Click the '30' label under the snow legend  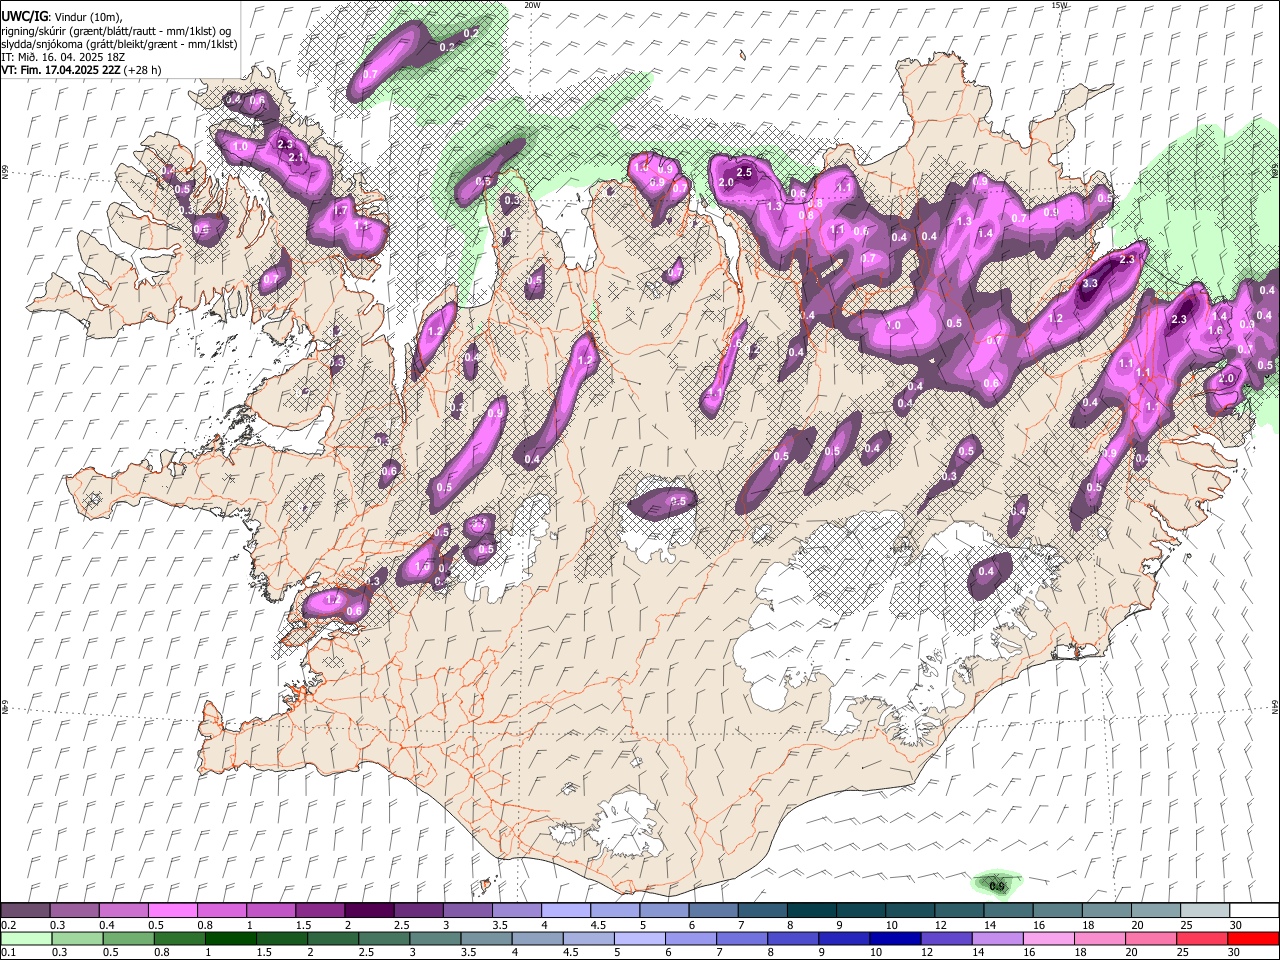[x=1236, y=925]
